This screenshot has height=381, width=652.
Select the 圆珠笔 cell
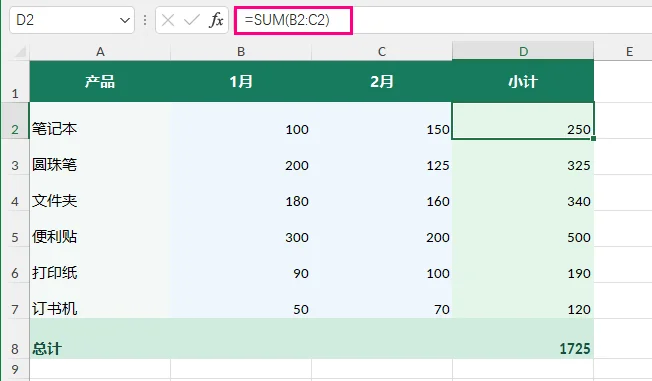pyautogui.click(x=100, y=157)
